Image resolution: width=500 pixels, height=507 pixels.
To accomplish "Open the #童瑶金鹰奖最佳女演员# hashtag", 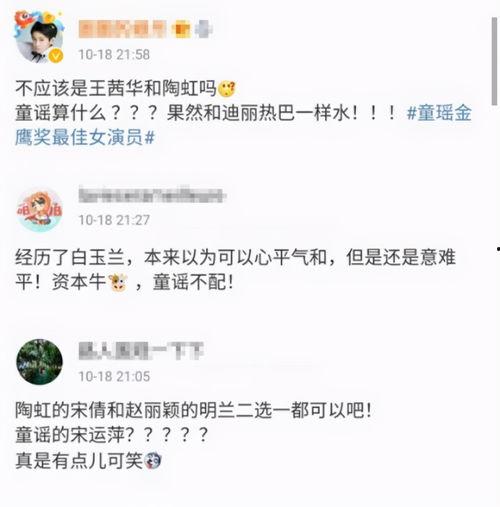I will pos(243,125).
